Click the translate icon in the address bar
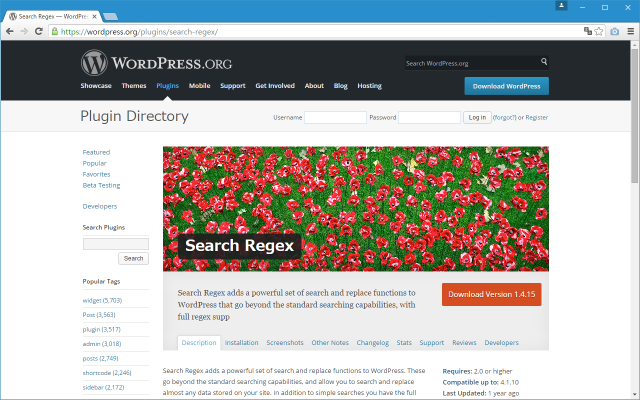640x400 pixels. 588,31
